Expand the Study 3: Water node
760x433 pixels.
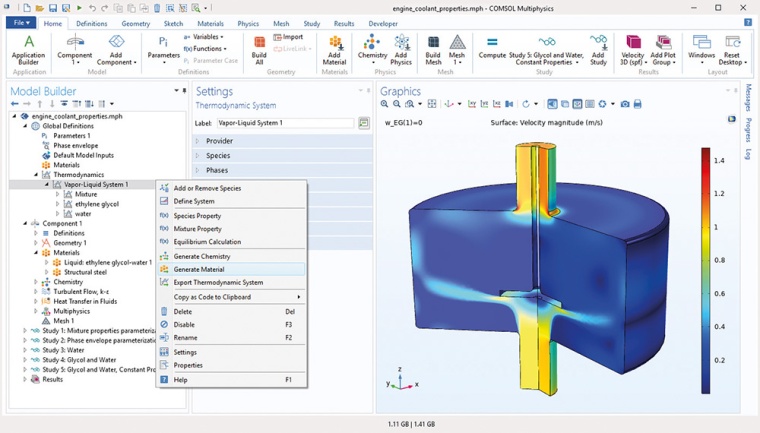25,351
